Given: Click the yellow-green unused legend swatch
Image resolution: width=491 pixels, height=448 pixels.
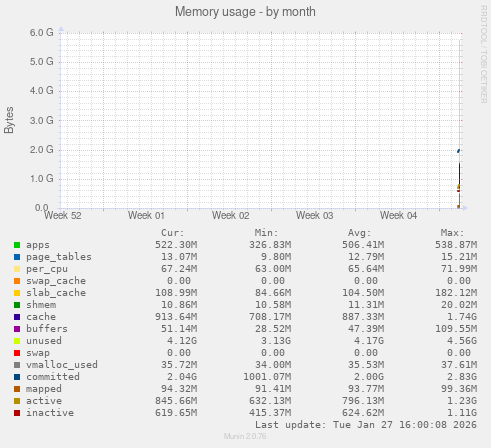Looking at the screenshot, I should click(17, 341).
